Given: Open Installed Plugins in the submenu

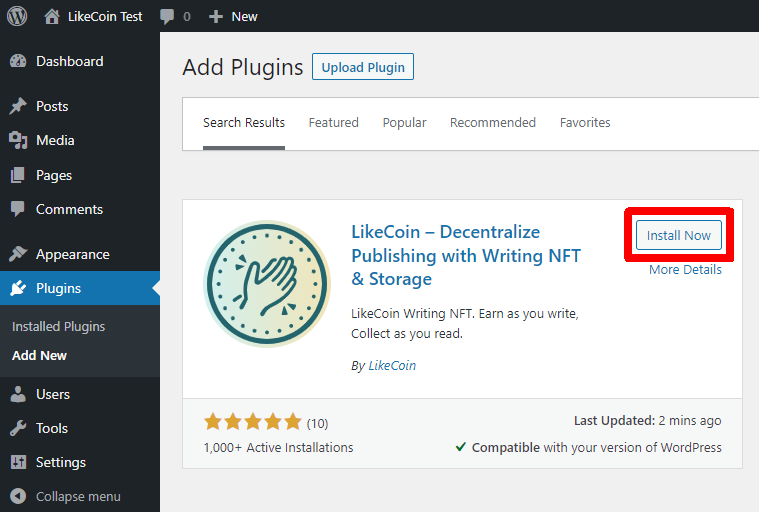Looking at the screenshot, I should point(59,327).
